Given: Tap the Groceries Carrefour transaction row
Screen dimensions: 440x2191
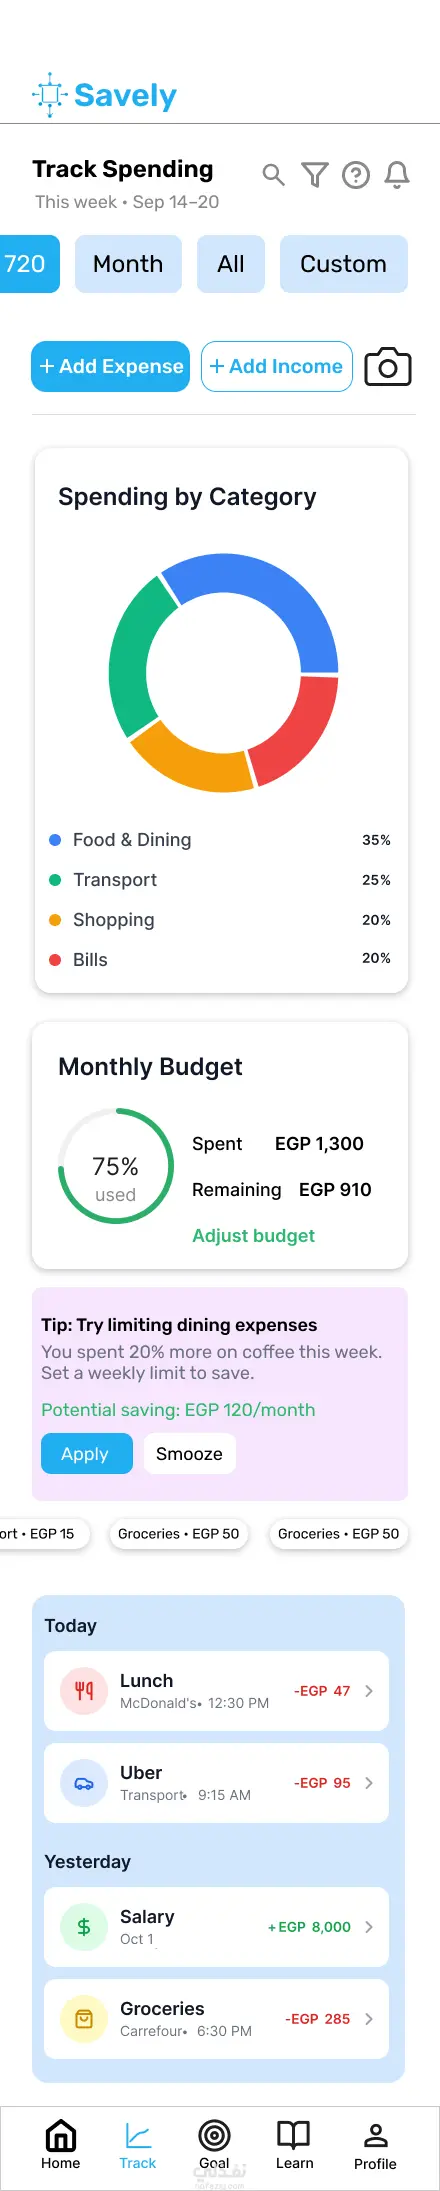Looking at the screenshot, I should (216, 2019).
